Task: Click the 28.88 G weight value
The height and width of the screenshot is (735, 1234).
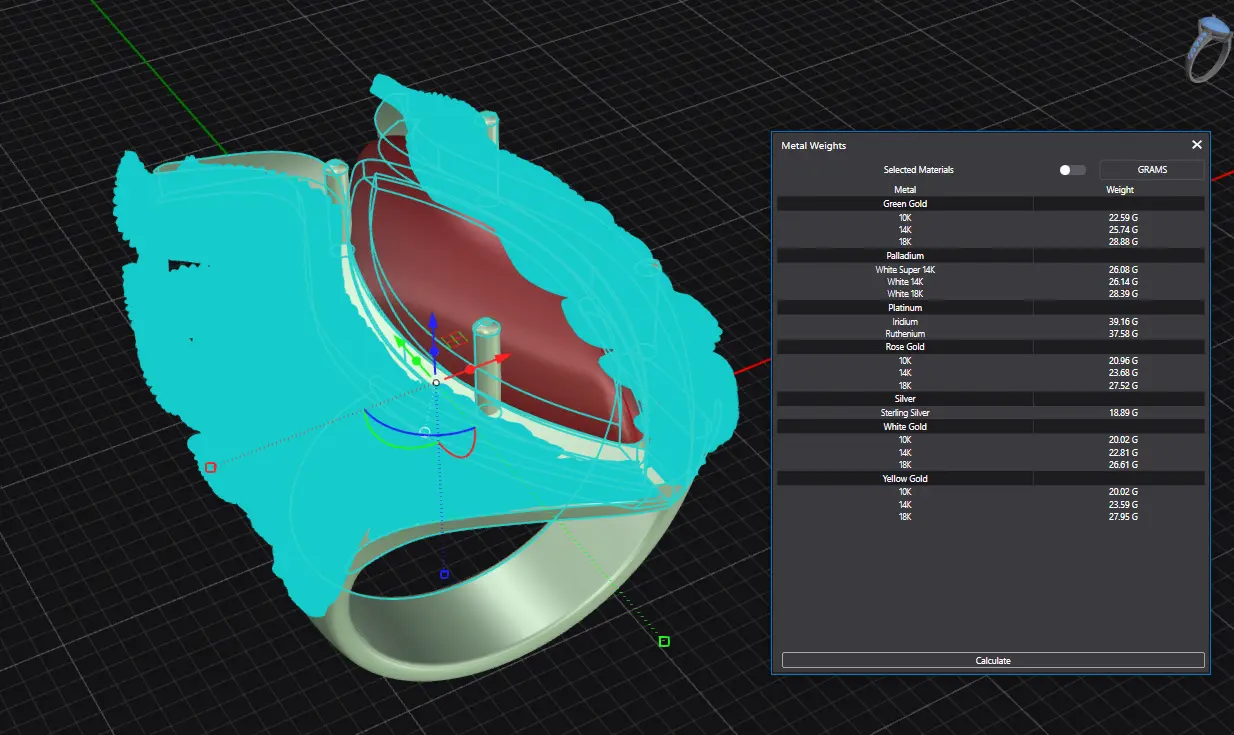Action: [x=1123, y=242]
